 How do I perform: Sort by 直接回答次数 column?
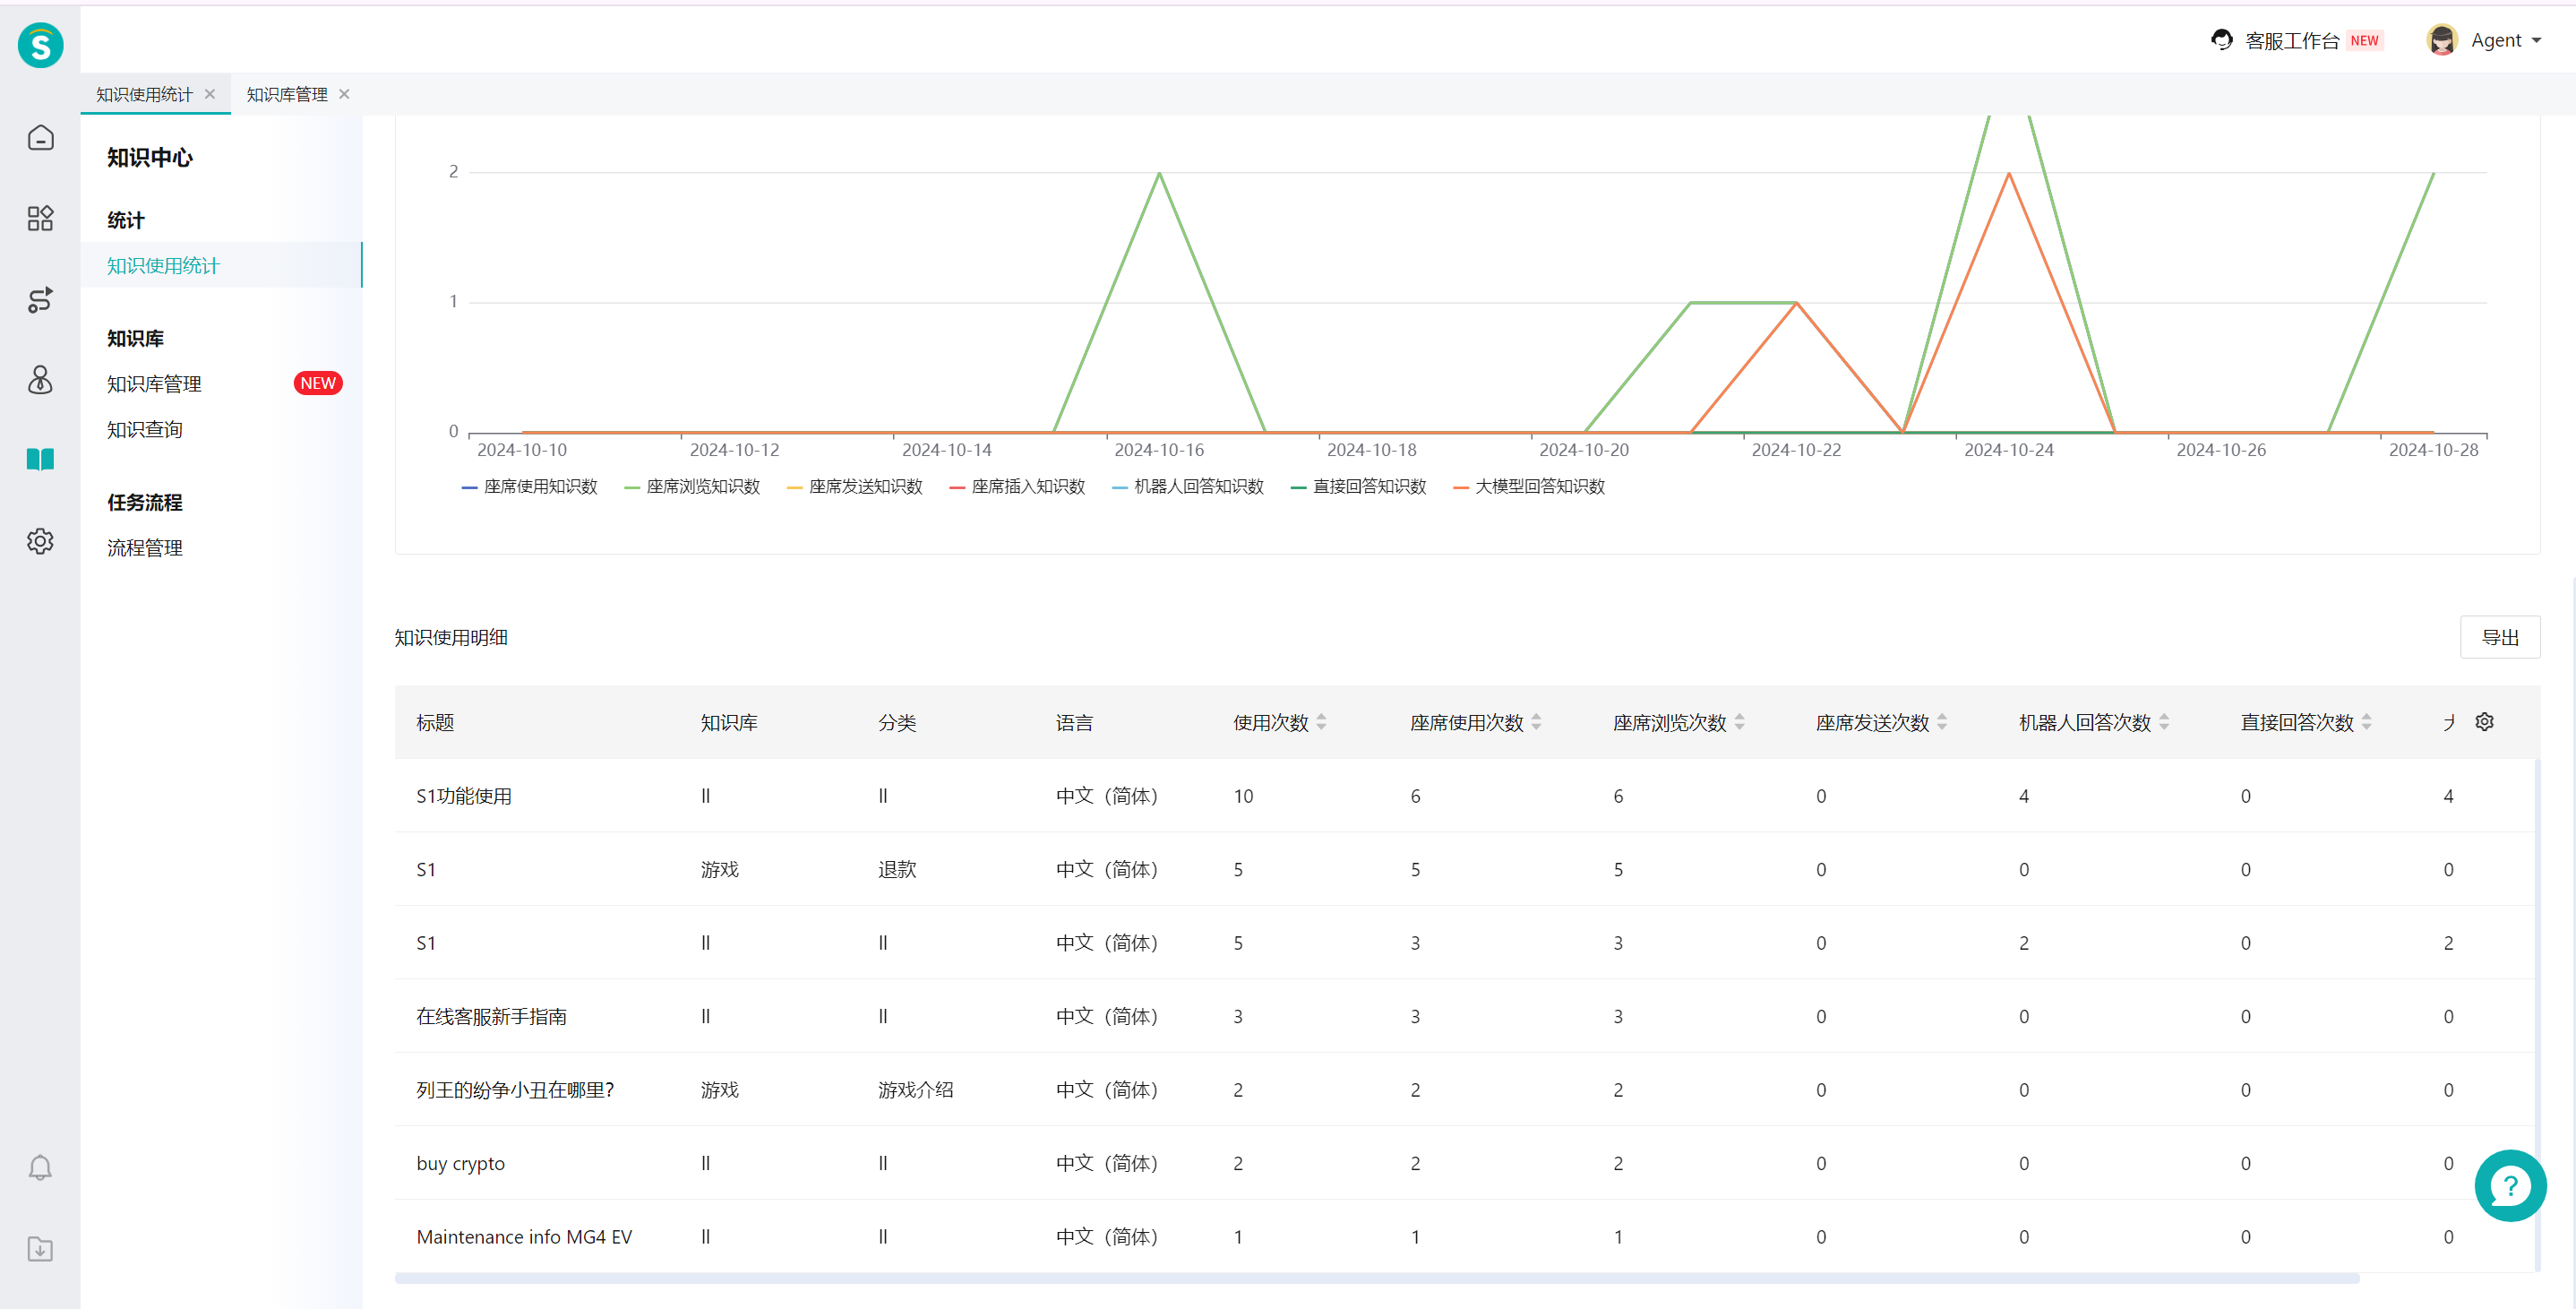click(2366, 722)
